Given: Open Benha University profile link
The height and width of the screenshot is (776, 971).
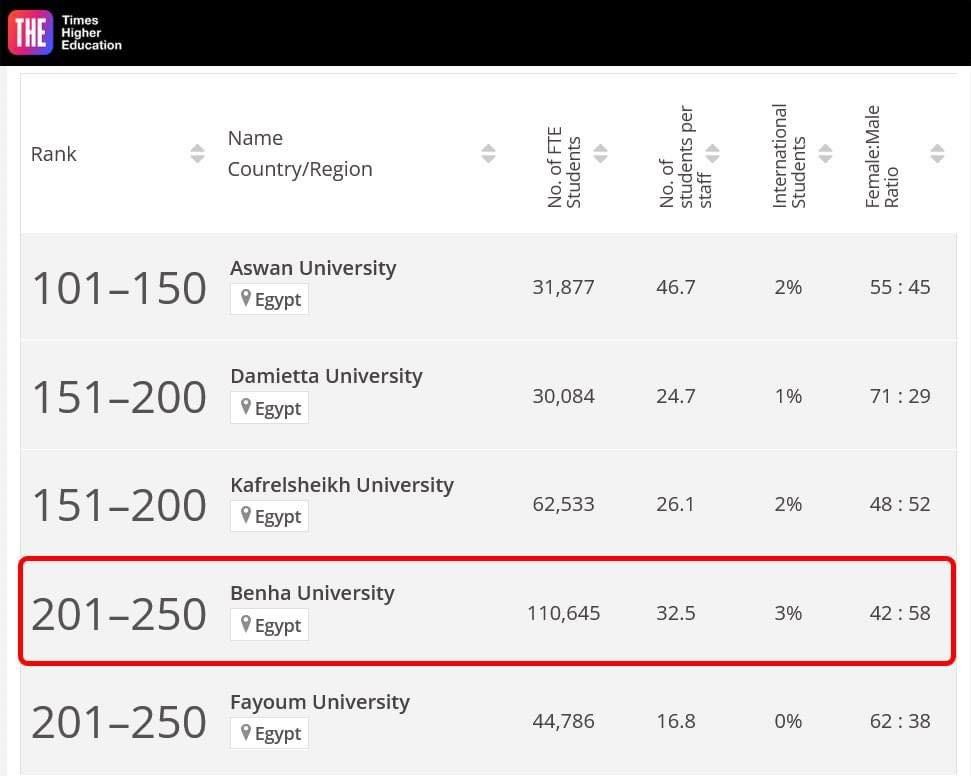Looking at the screenshot, I should (312, 593).
